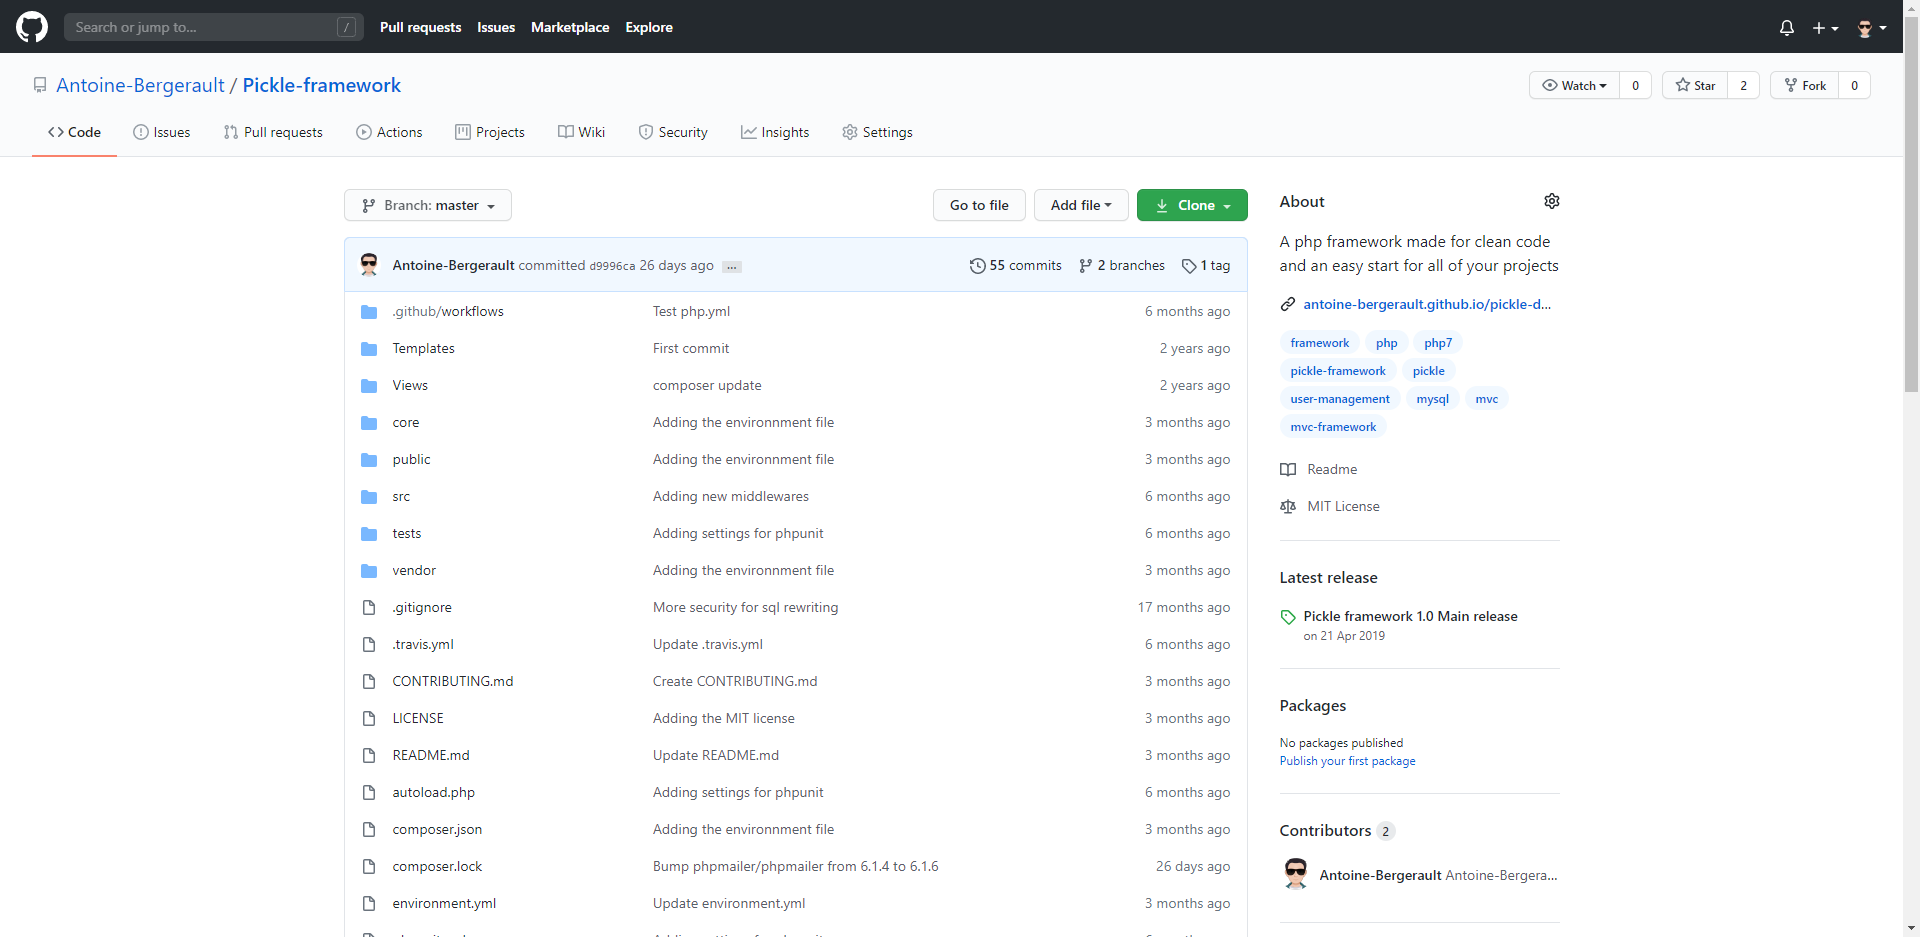Open the commit hash d9996ca
The width and height of the screenshot is (1920, 937).
tap(612, 266)
